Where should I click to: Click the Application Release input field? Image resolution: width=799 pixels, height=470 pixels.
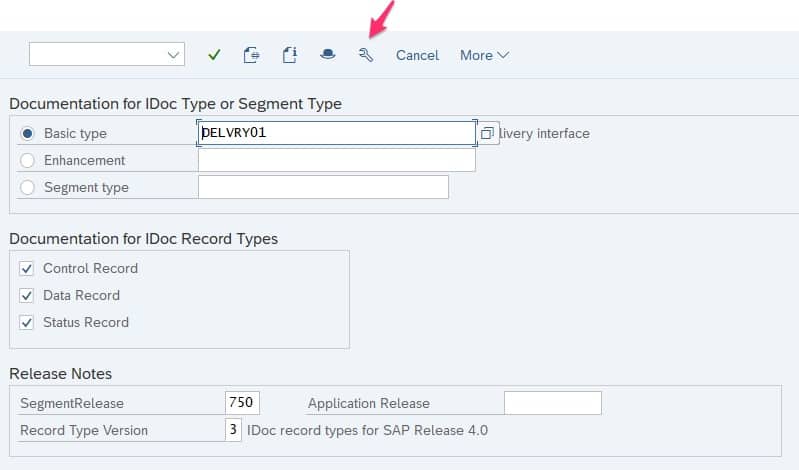[552, 403]
